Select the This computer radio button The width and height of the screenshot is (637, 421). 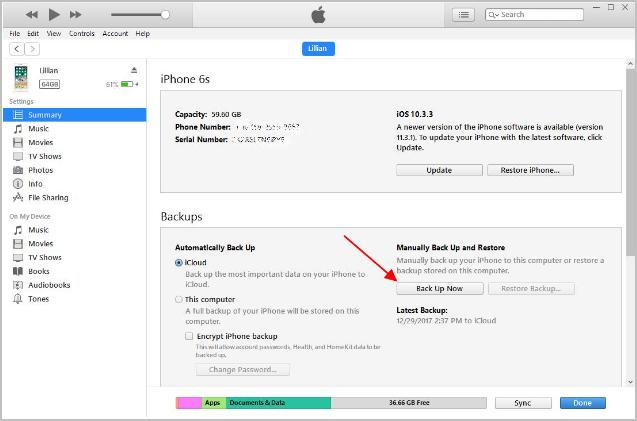pos(178,299)
